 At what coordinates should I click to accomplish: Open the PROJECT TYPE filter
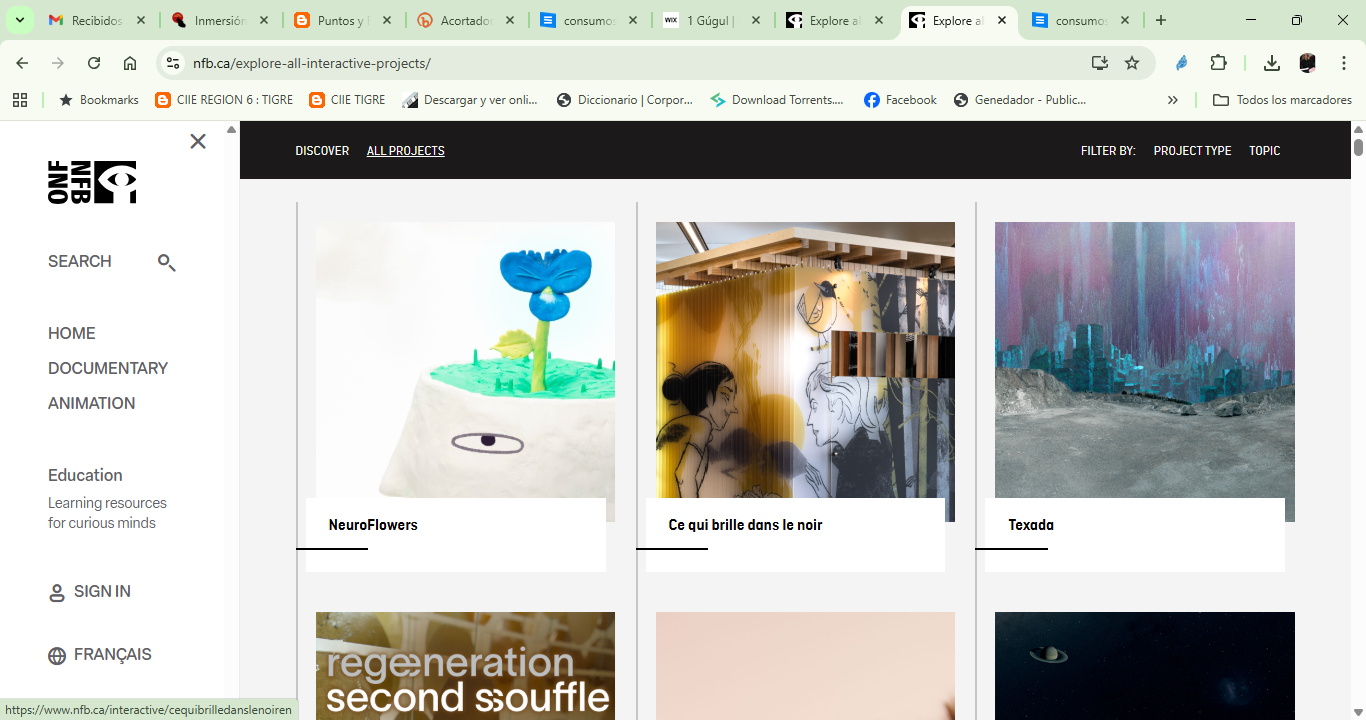coord(1192,150)
